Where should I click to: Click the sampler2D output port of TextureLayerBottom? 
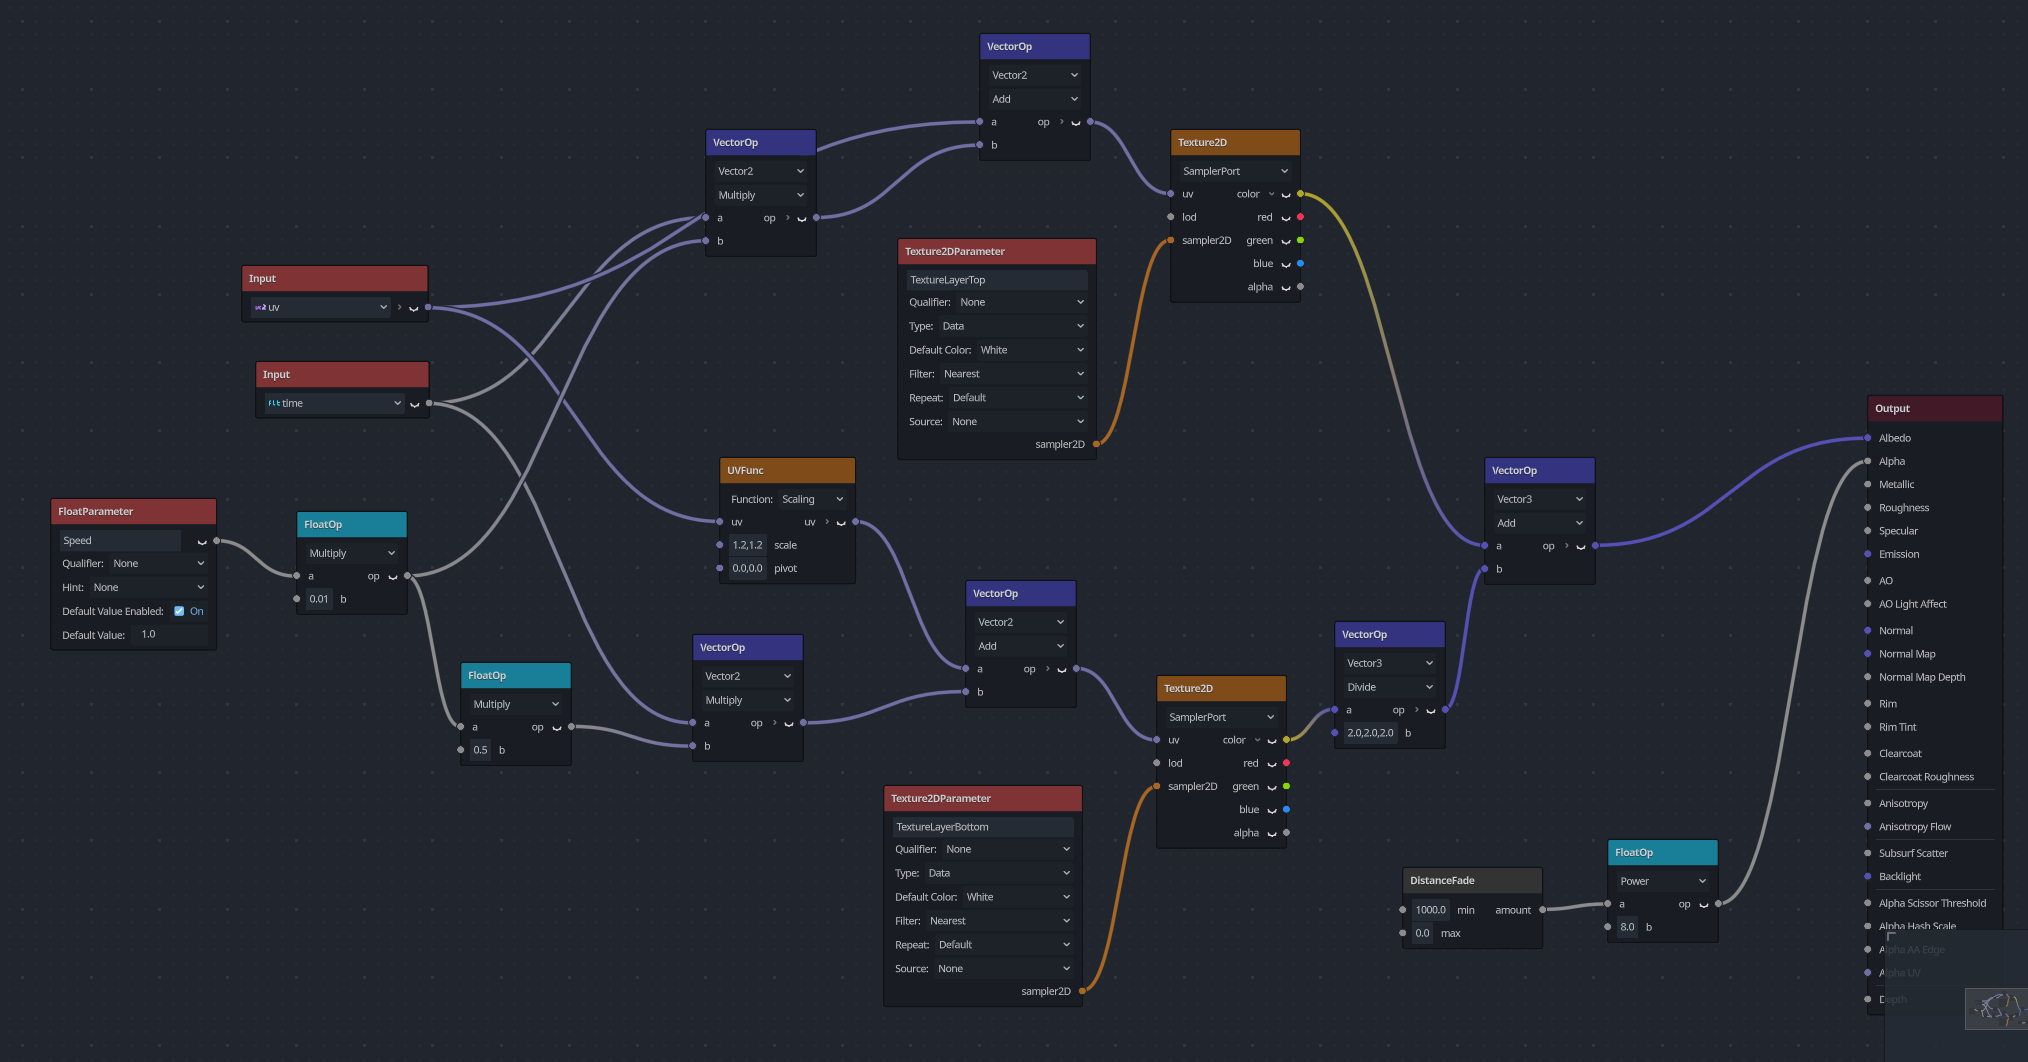click(1082, 991)
